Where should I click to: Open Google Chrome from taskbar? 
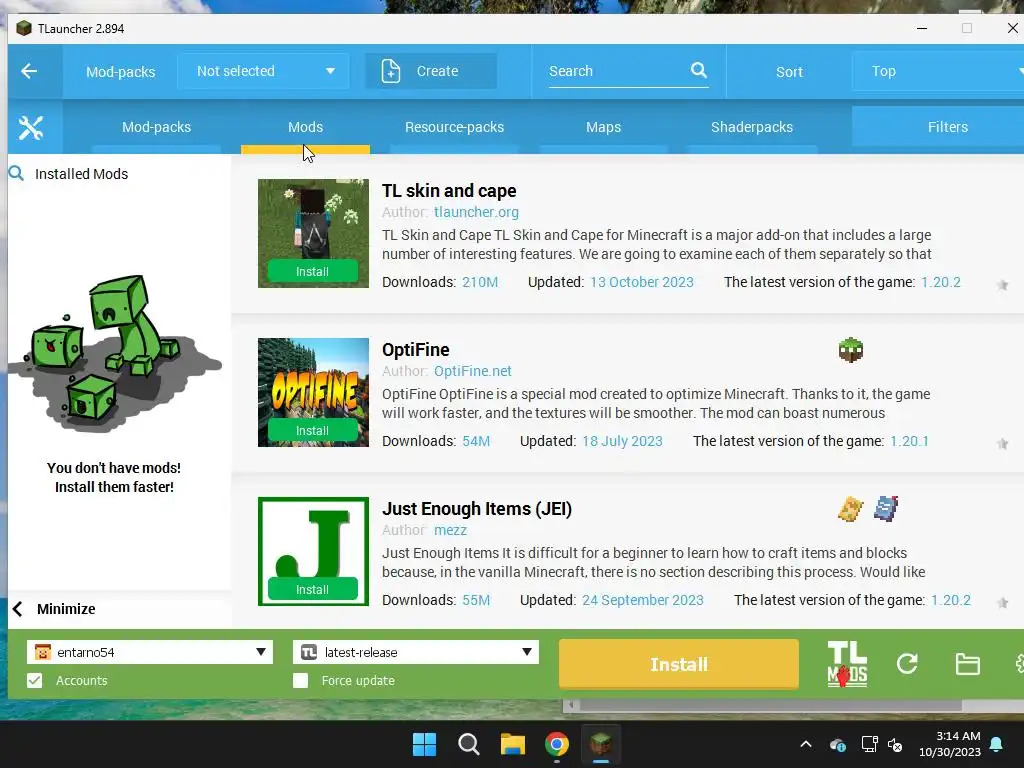pos(556,744)
